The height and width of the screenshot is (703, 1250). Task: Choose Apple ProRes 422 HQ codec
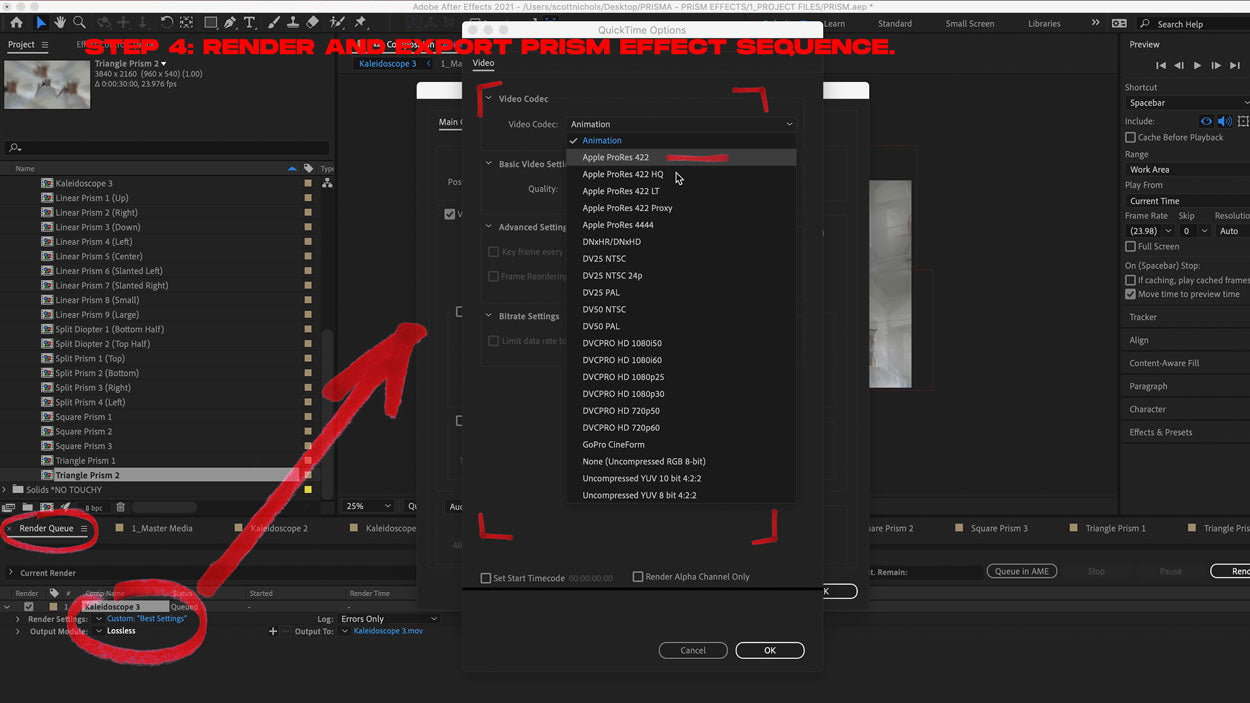681,174
